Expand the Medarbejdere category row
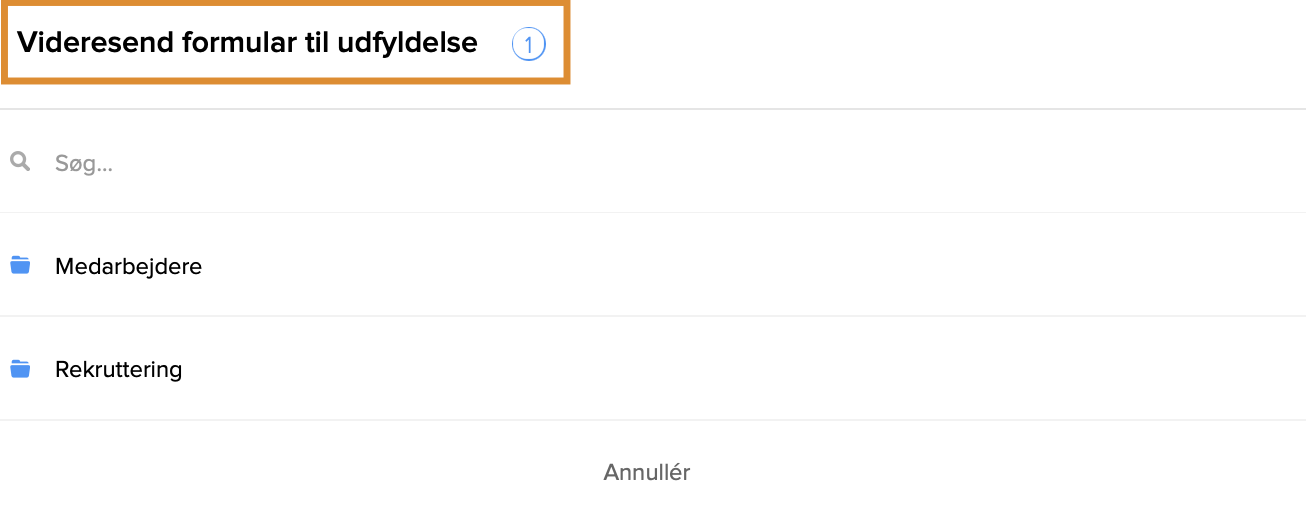 (x=650, y=267)
